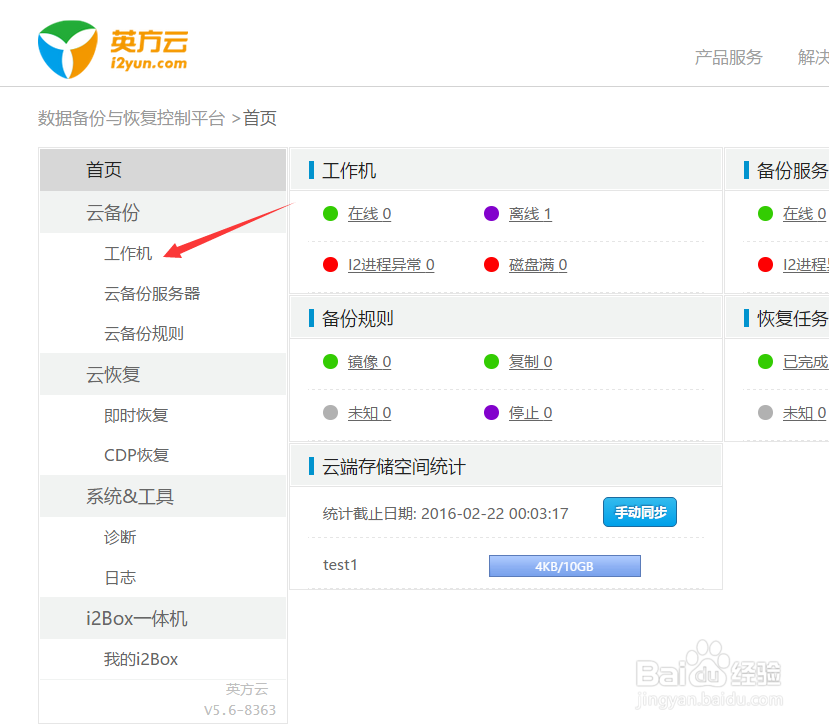
Task: Click the 首页 breadcrumb link
Action: click(259, 118)
